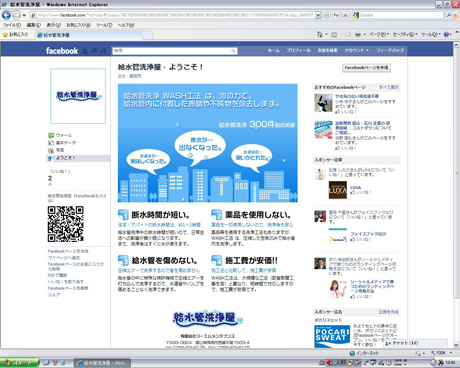Viewport: 460px width, 368px height.
Task: Expand the アカウント dropdown
Action: point(357,50)
